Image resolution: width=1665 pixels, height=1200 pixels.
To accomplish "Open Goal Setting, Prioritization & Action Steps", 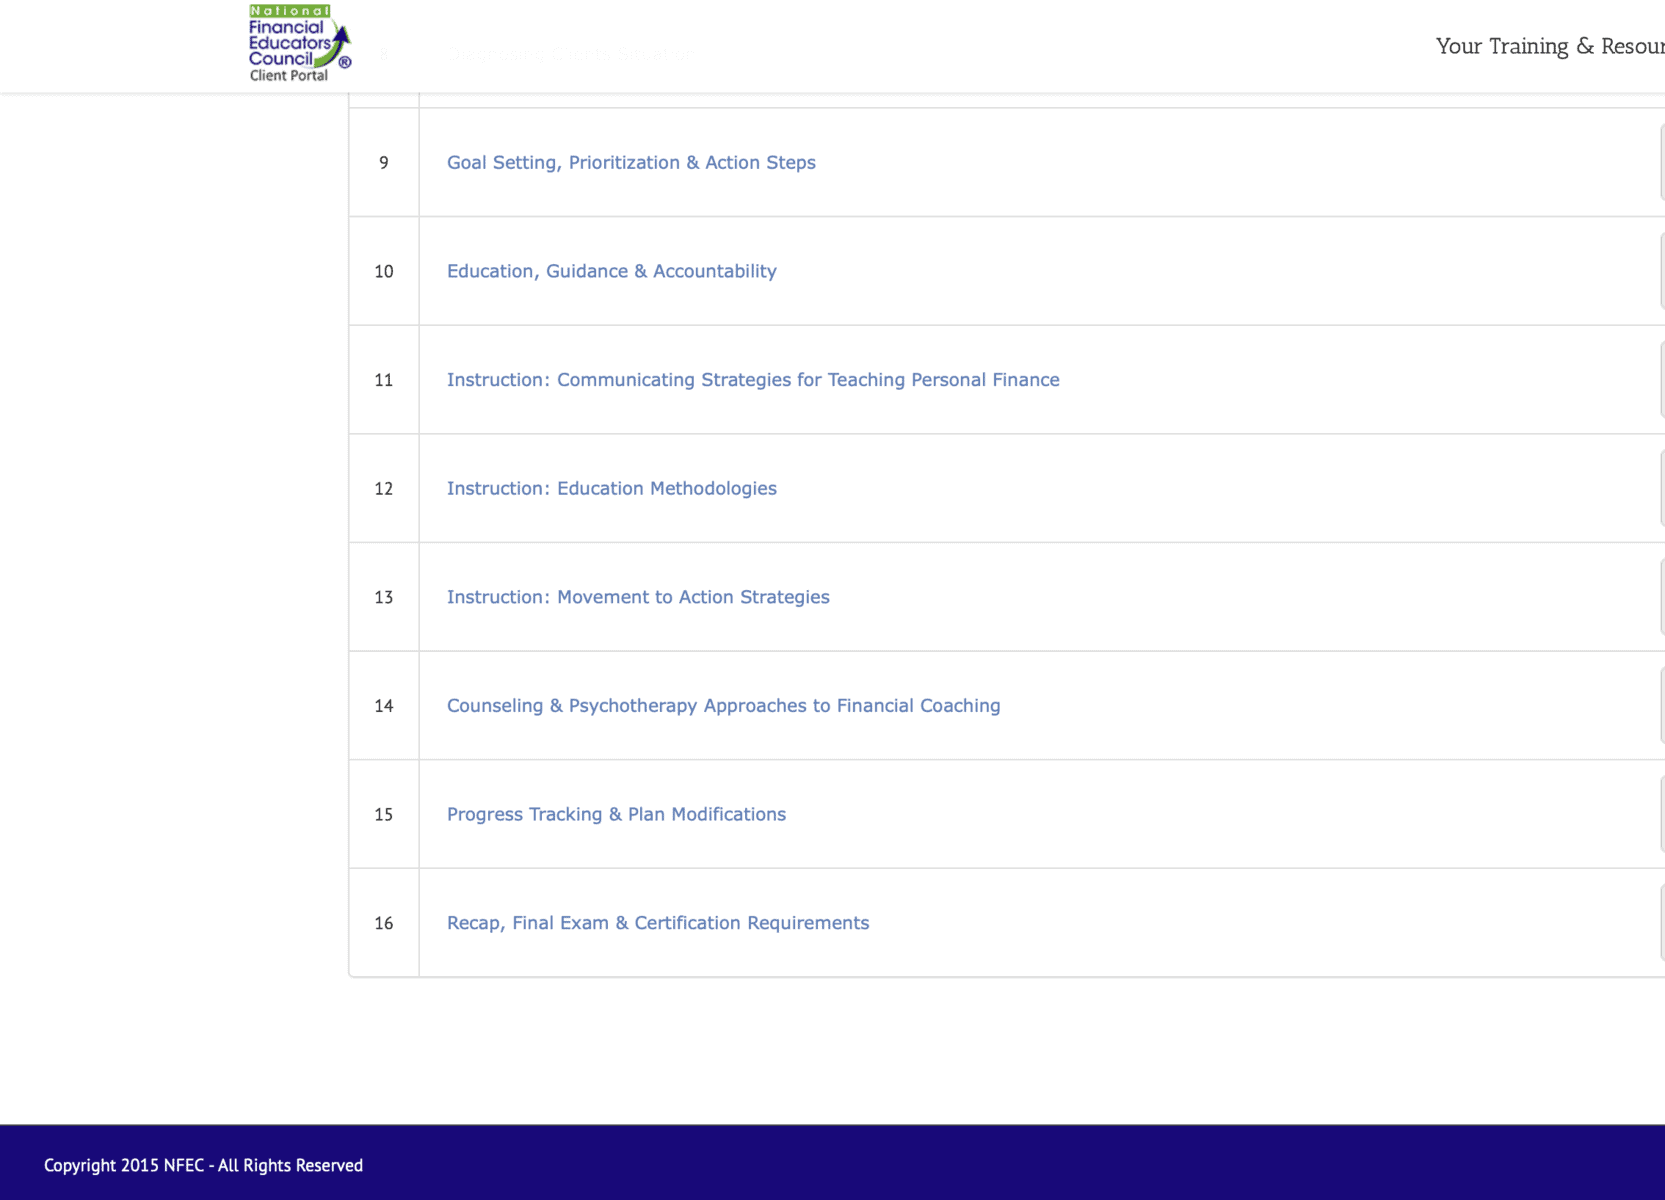I will click(630, 162).
